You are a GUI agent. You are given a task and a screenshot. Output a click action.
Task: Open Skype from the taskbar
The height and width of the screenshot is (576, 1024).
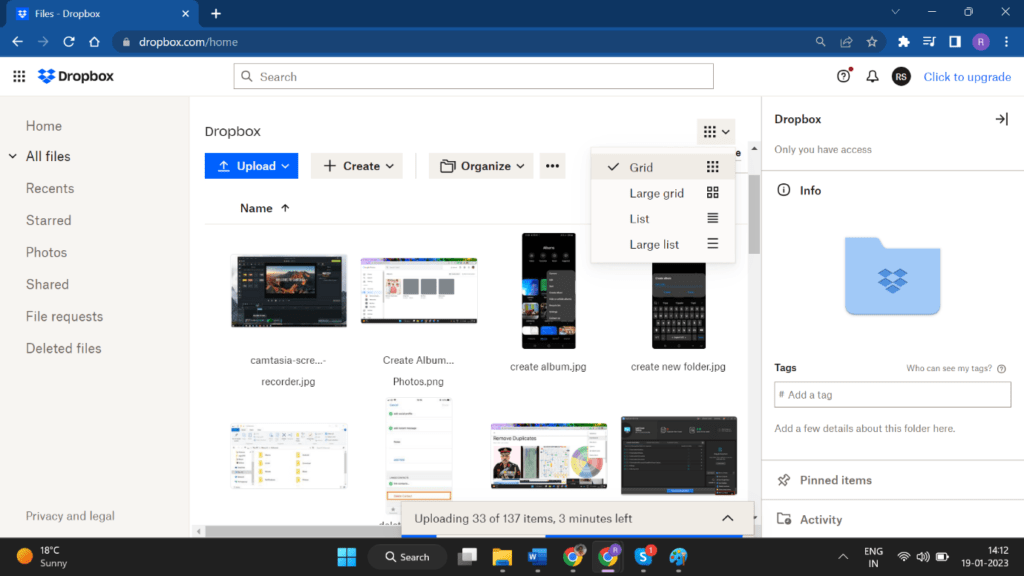pos(644,557)
